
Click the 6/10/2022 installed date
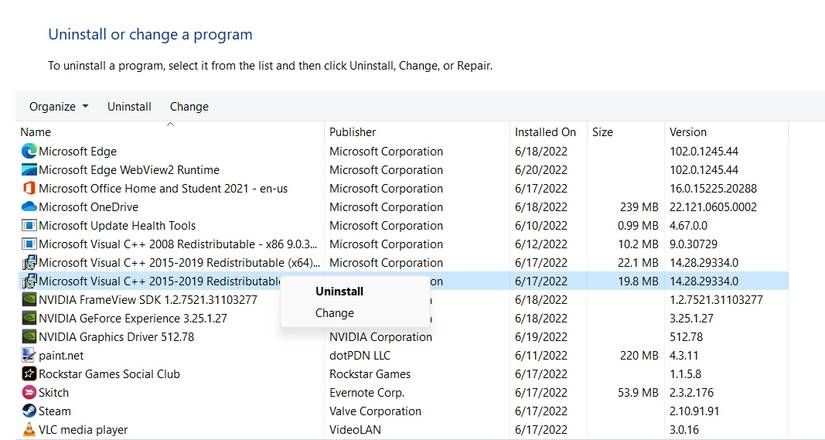541,226
